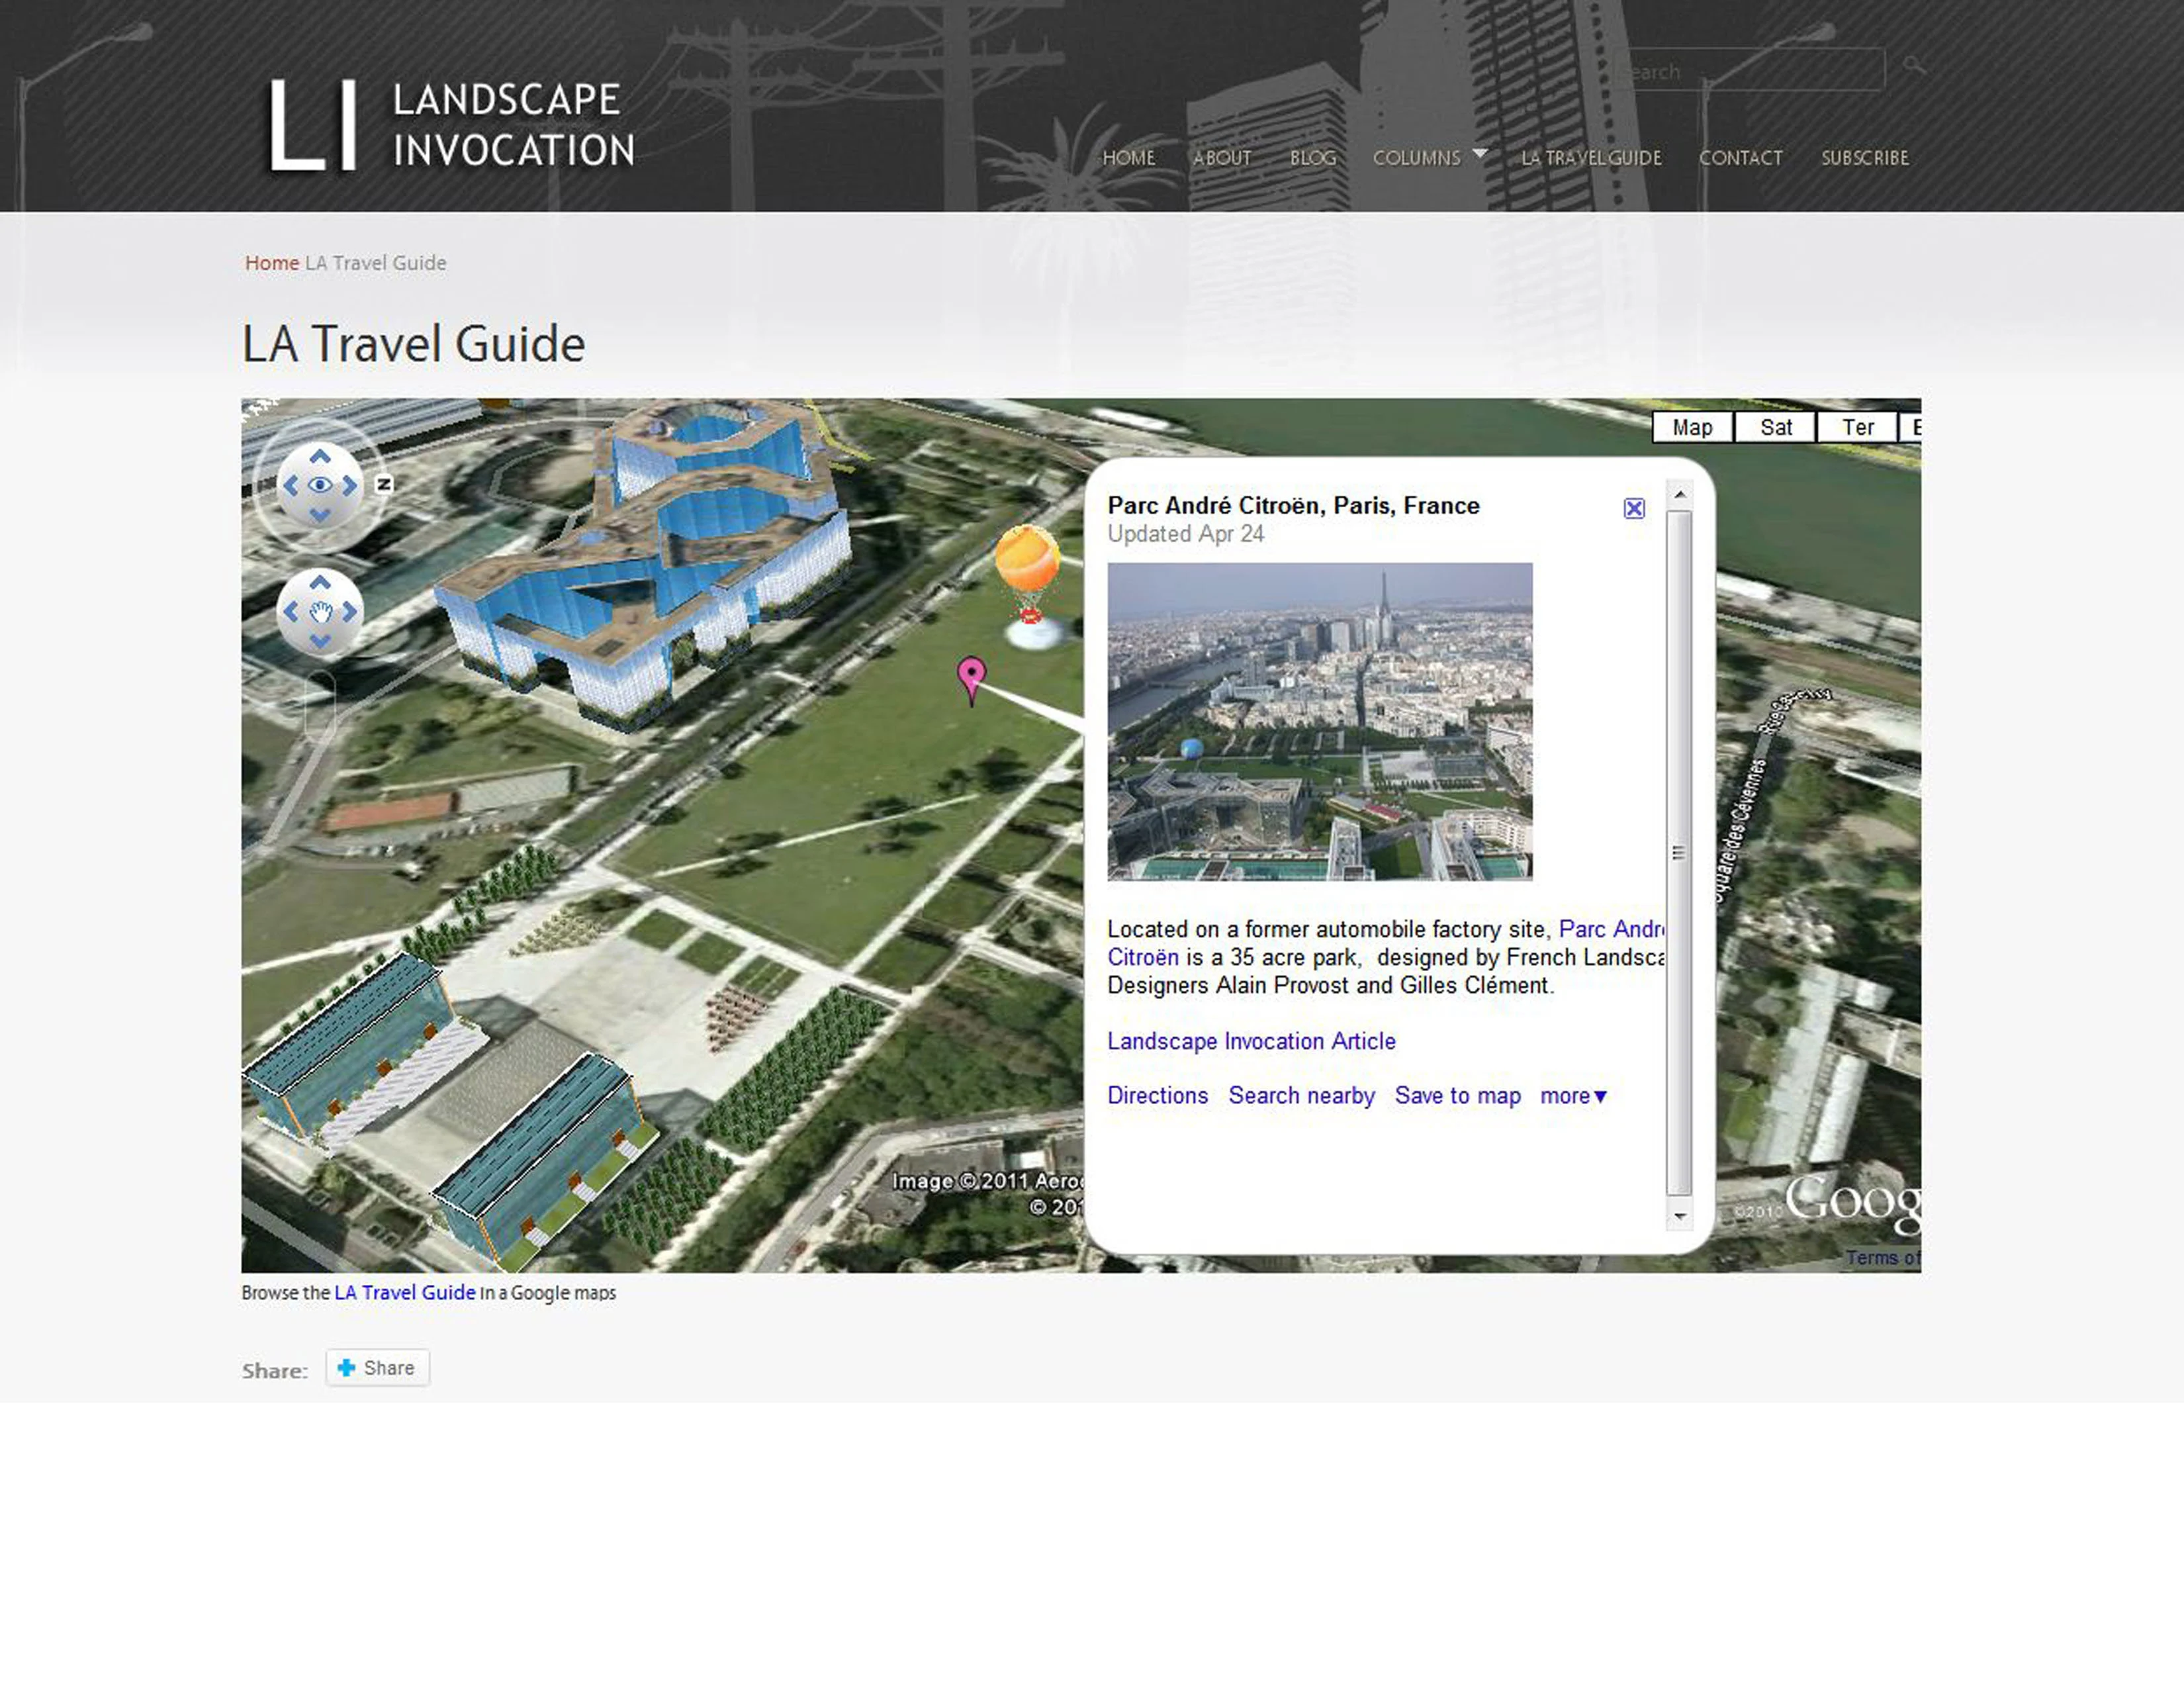Screen dimensions: 2184x1688
Task: Click the Share button
Action: (377, 1367)
